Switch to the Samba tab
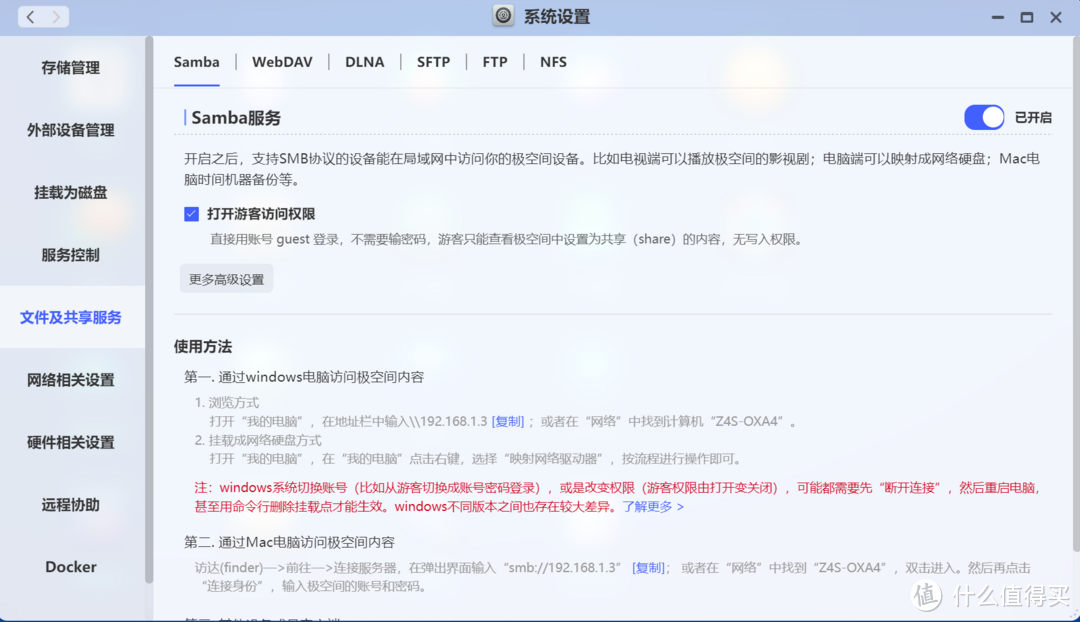The height and width of the screenshot is (622, 1080). [196, 62]
